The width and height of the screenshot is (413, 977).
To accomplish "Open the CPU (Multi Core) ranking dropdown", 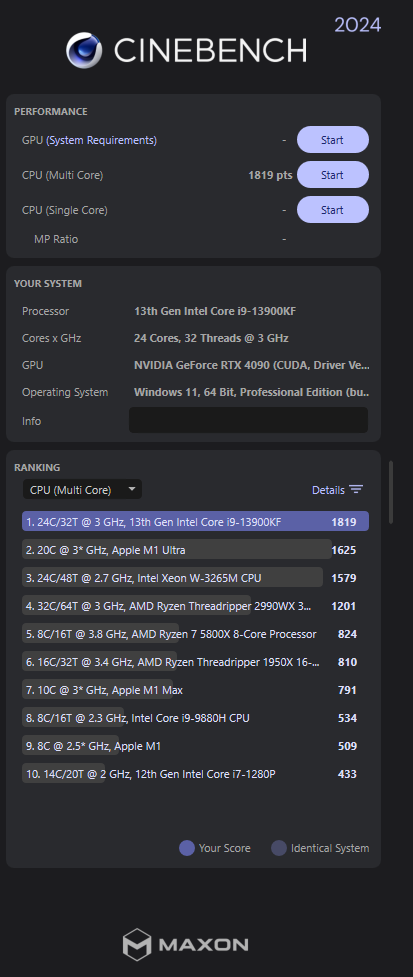I will (82, 490).
